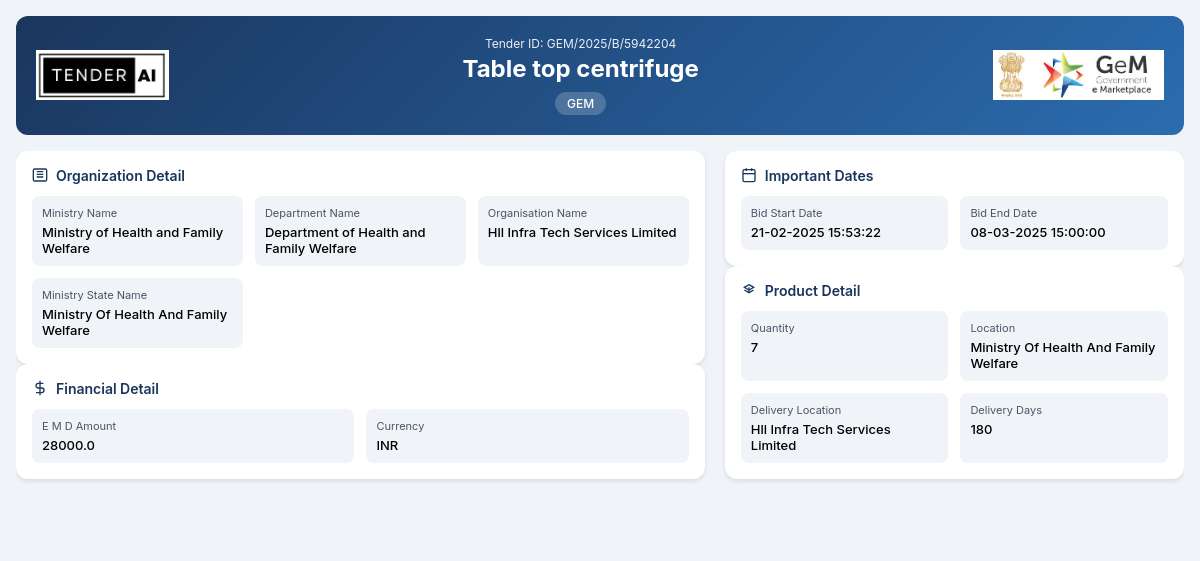
Task: Click the Organization Detail list icon
Action: point(40,175)
